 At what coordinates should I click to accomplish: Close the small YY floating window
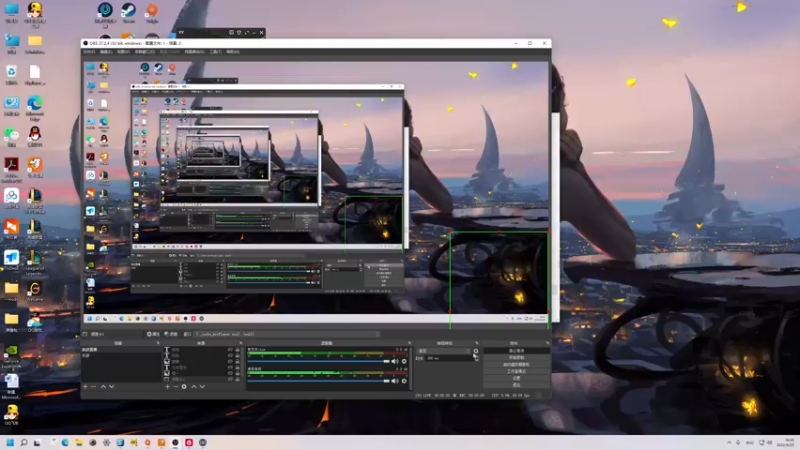pos(261,33)
